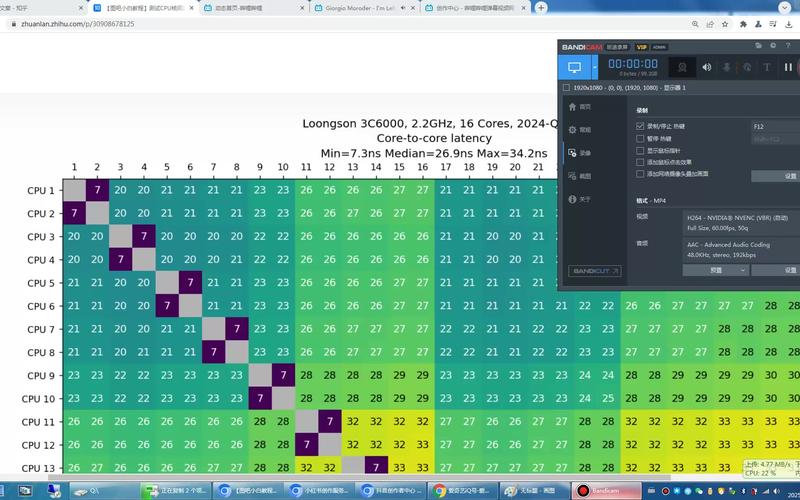Enable the pause hotkey checkbox

640,139
